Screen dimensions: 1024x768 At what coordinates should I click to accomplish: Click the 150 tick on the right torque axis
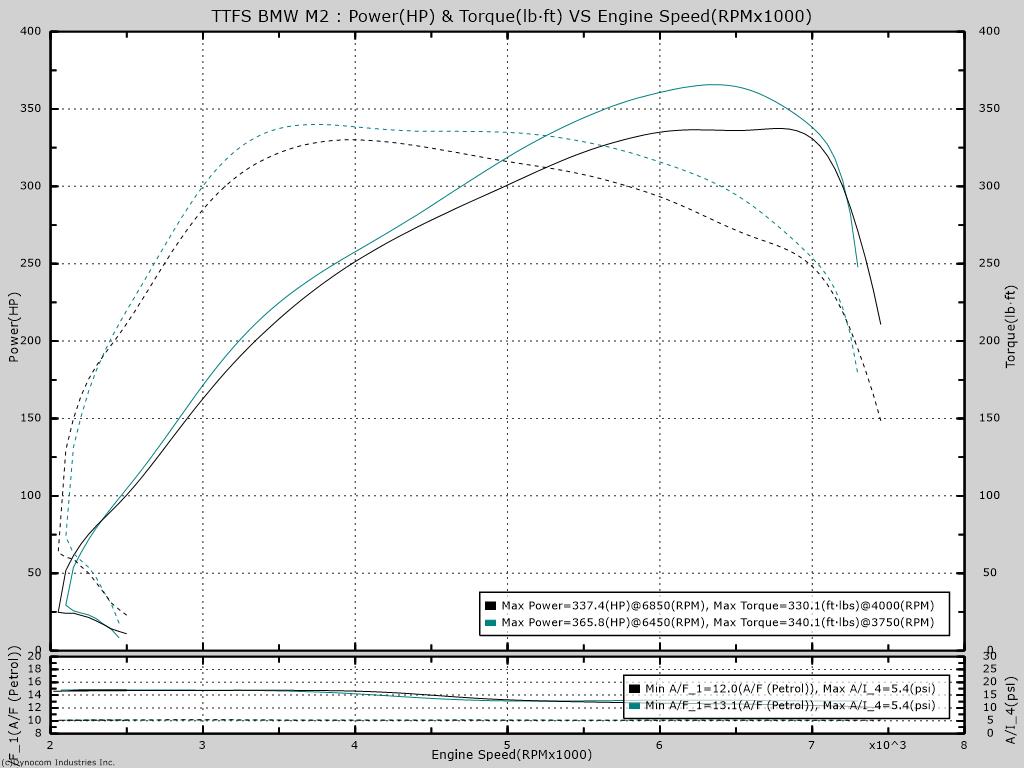988,418
